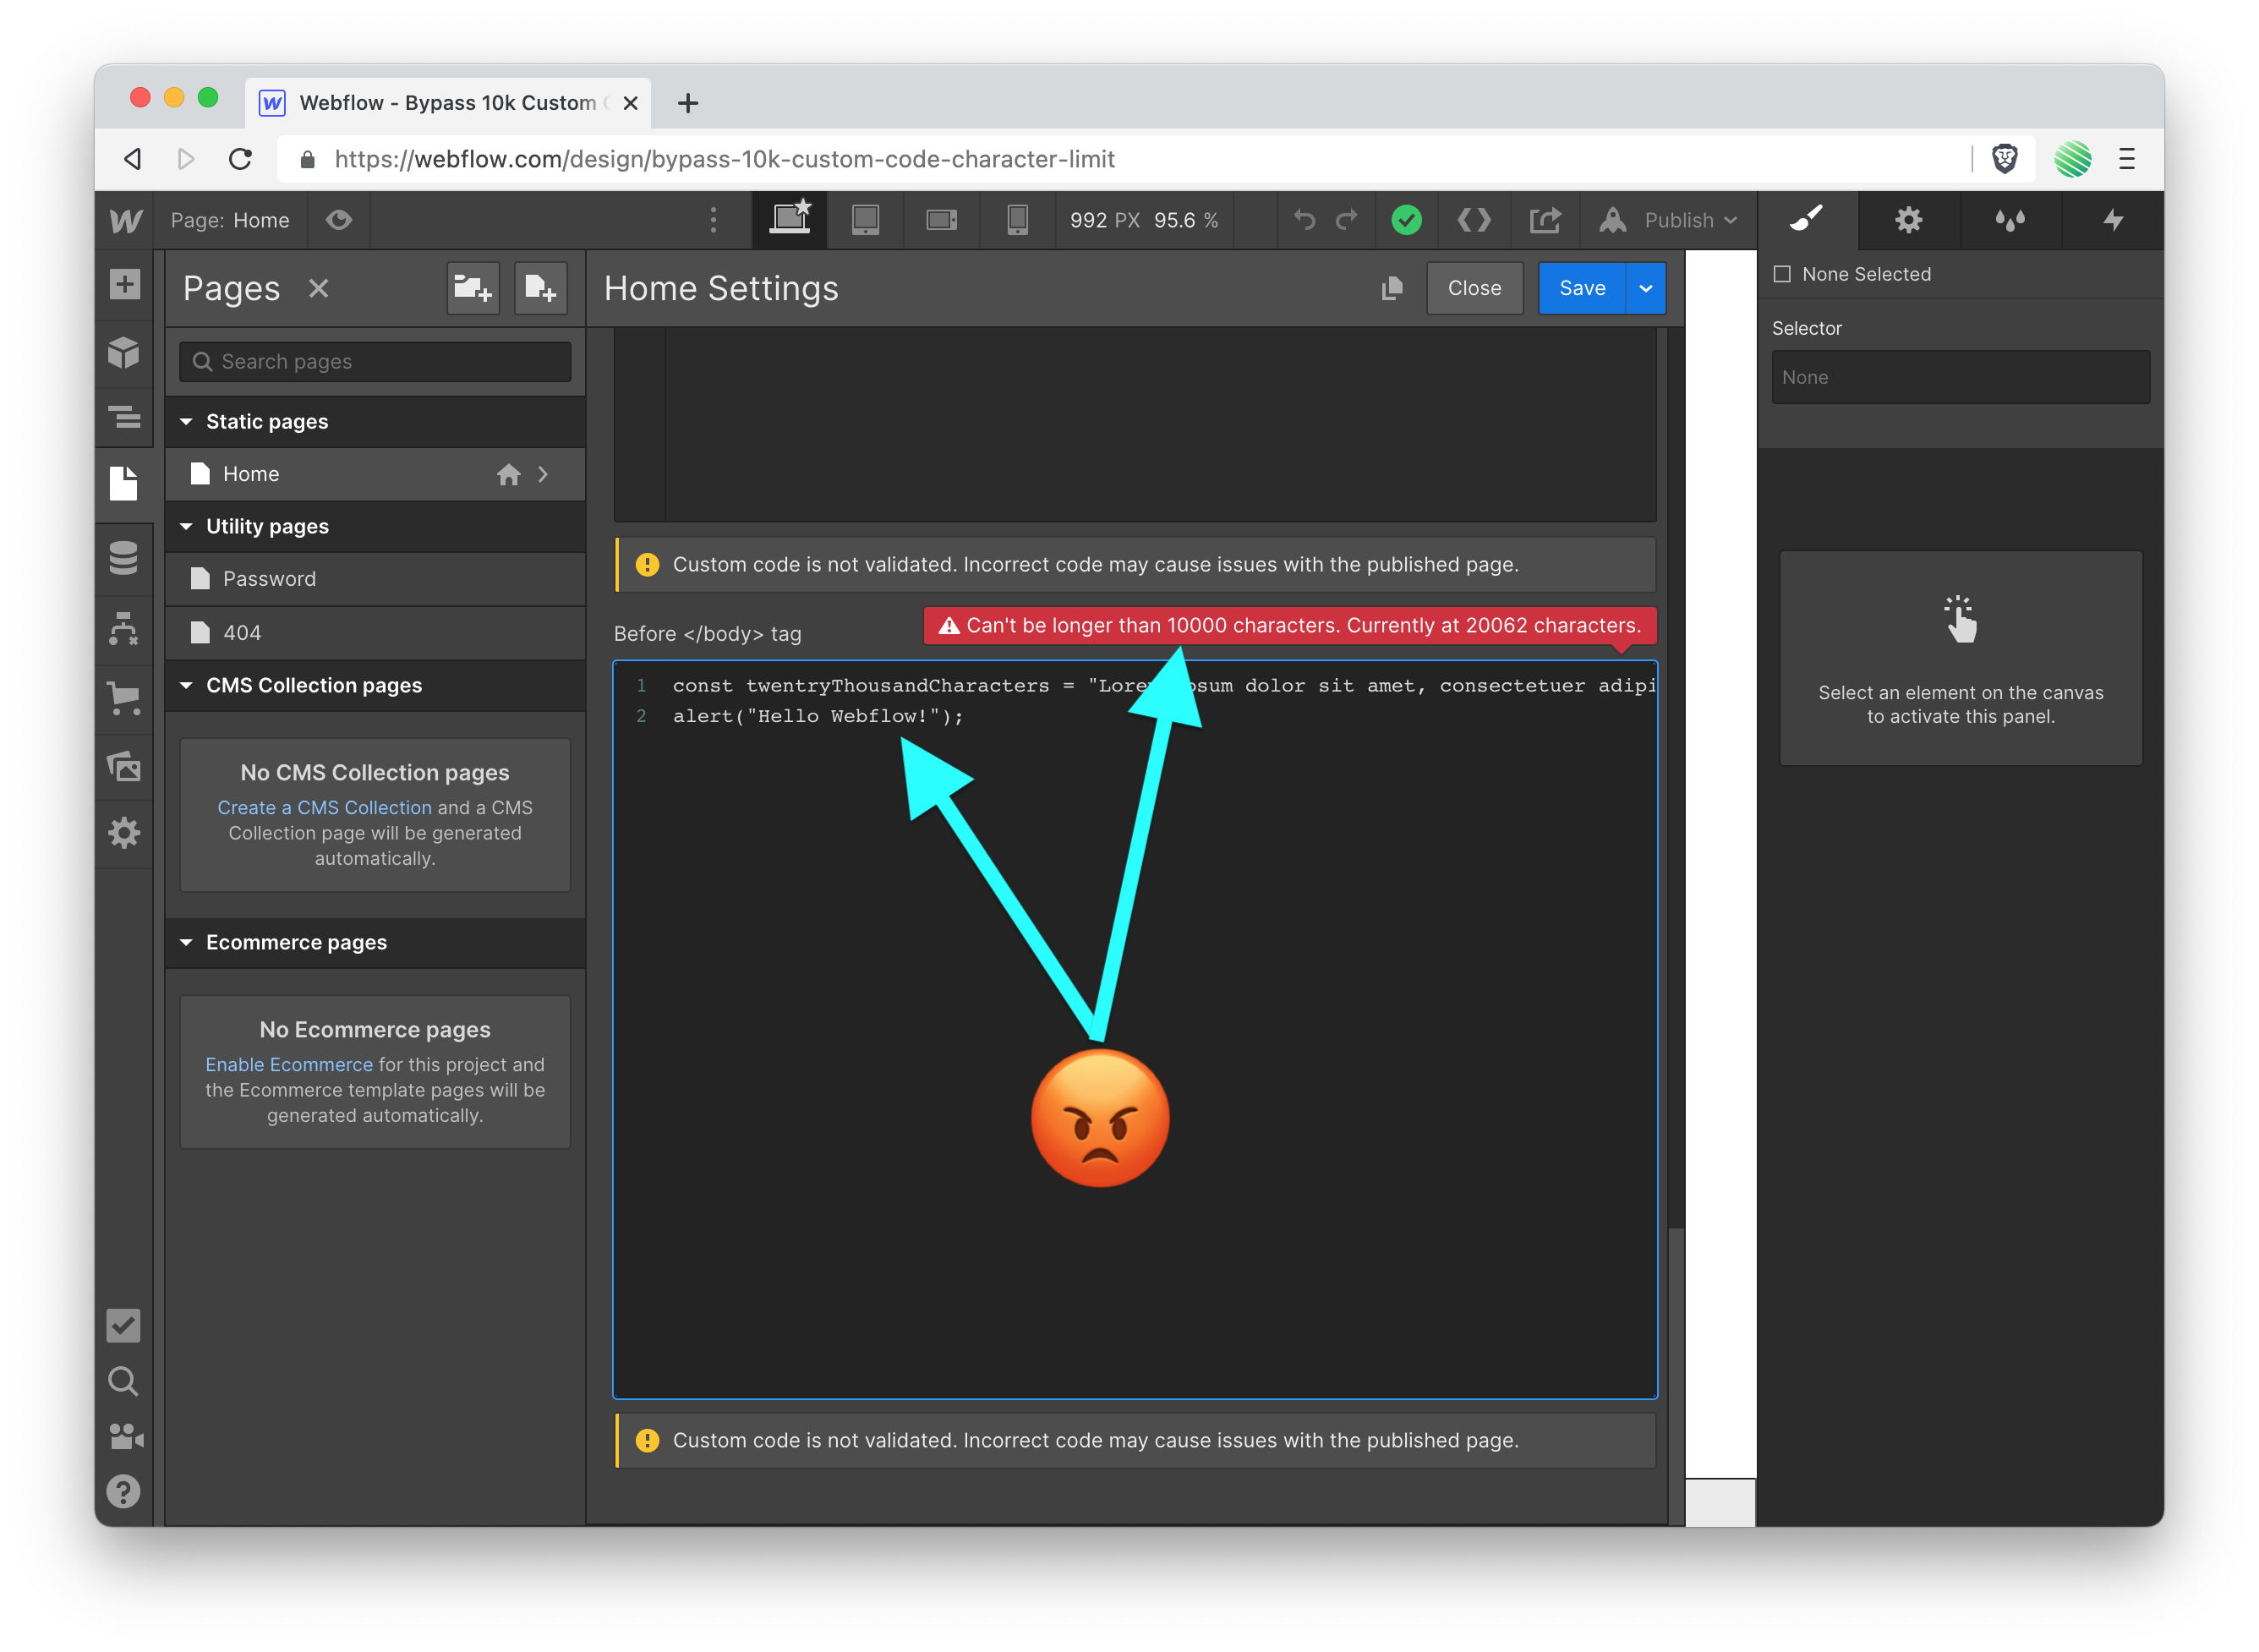Toggle the None Selected checkbox
The image size is (2259, 1652).
pos(1782,274)
